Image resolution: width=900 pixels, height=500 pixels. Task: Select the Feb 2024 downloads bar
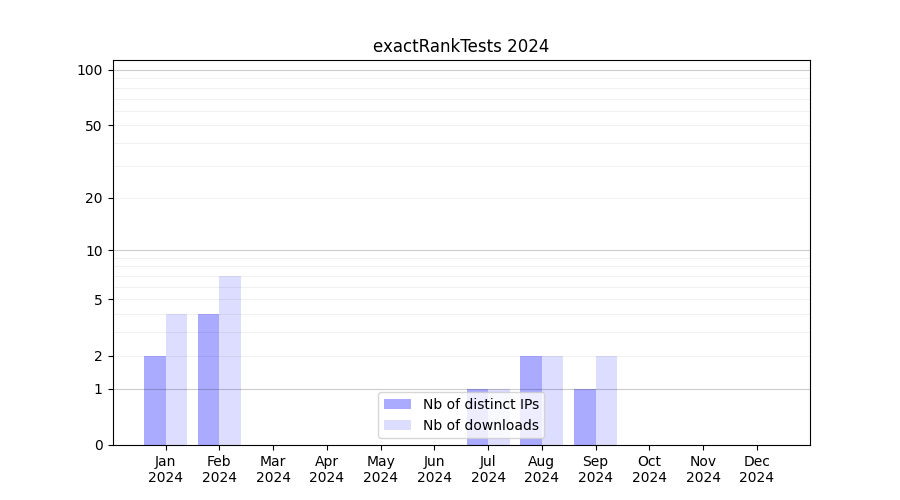click(230, 360)
